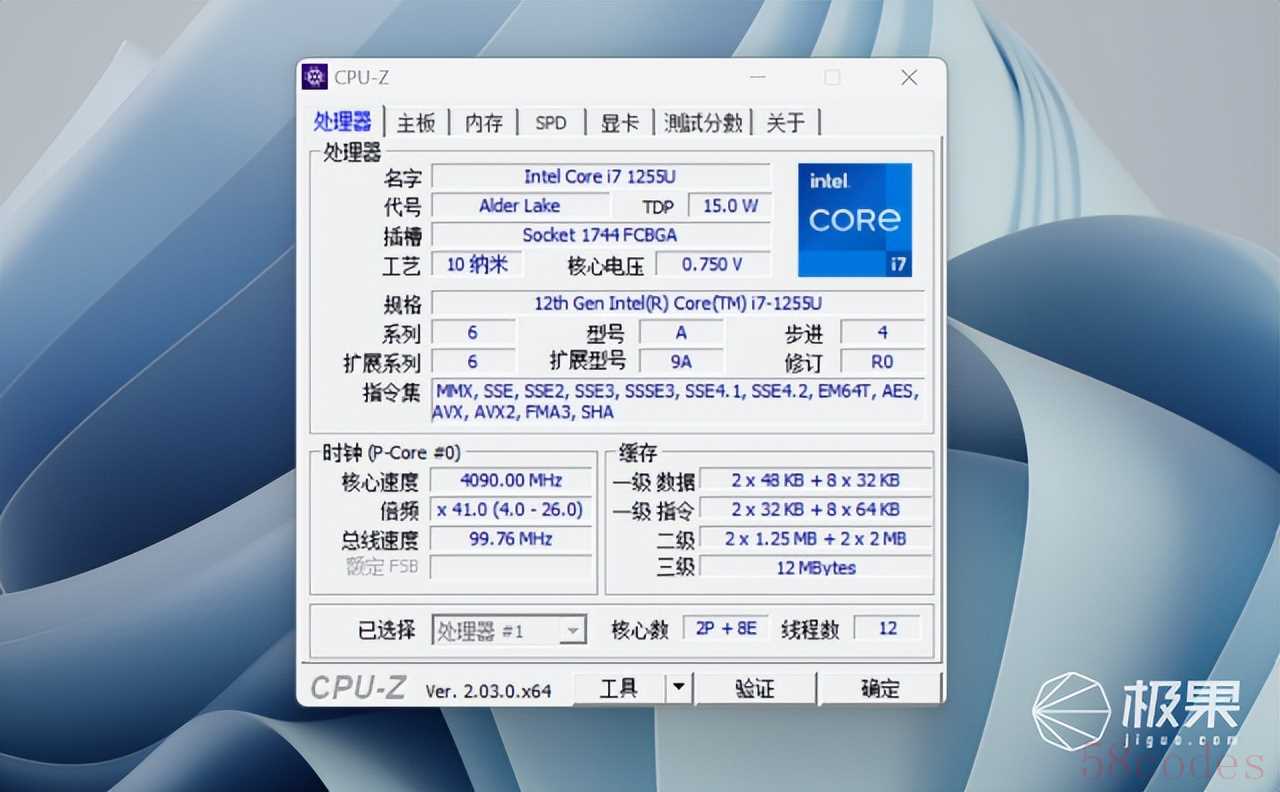Viewport: 1280px width, 792px height.
Task: Click the version text Ver. 2.03.0.x64
Action: click(488, 690)
